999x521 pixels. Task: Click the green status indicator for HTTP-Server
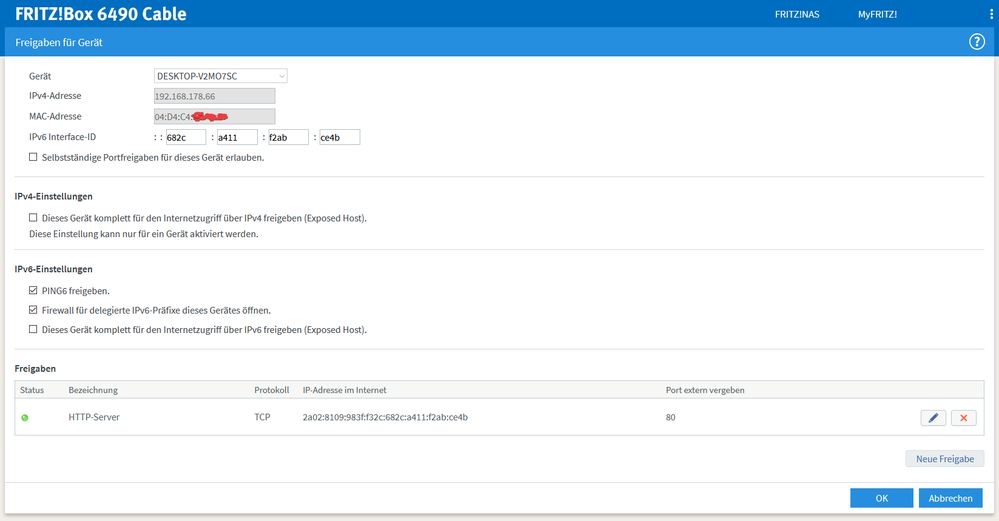(x=25, y=418)
